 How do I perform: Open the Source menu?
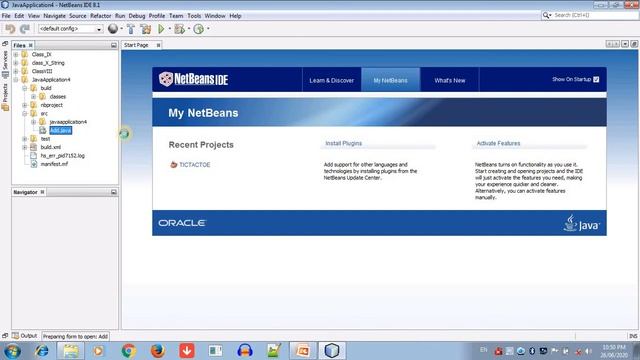(x=78, y=16)
